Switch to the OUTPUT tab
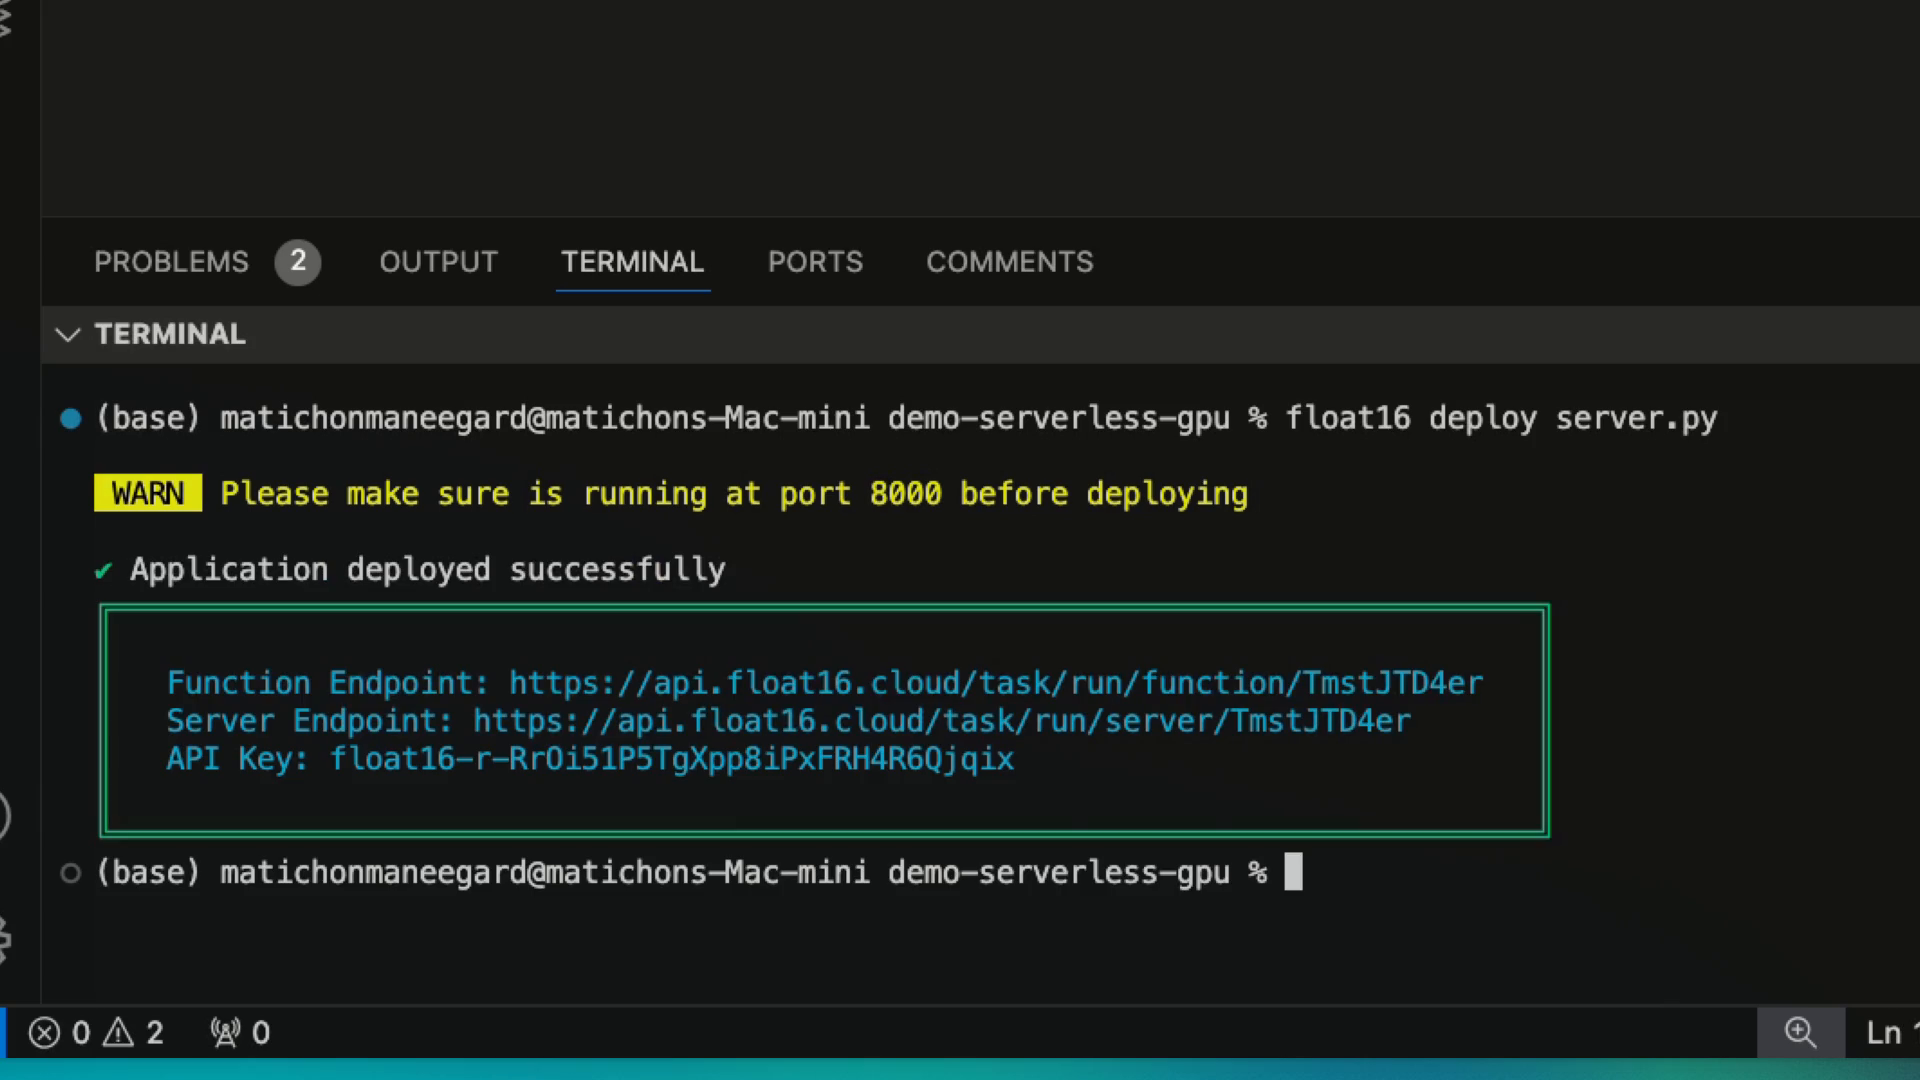 point(438,262)
